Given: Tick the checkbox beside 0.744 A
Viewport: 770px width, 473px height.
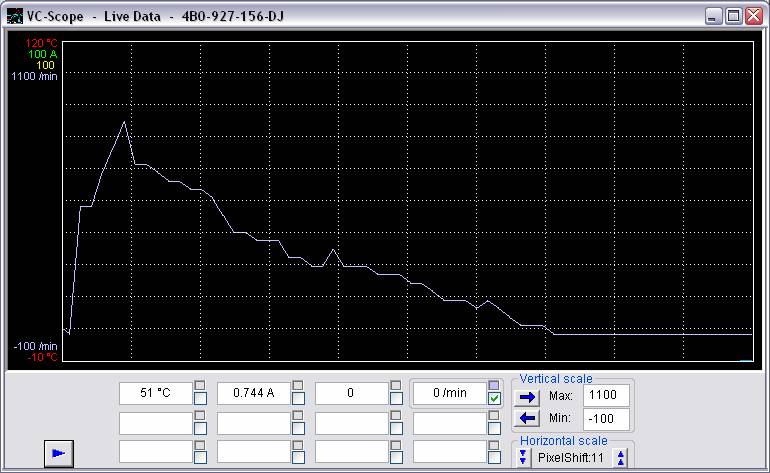Looking at the screenshot, I should pos(299,399).
